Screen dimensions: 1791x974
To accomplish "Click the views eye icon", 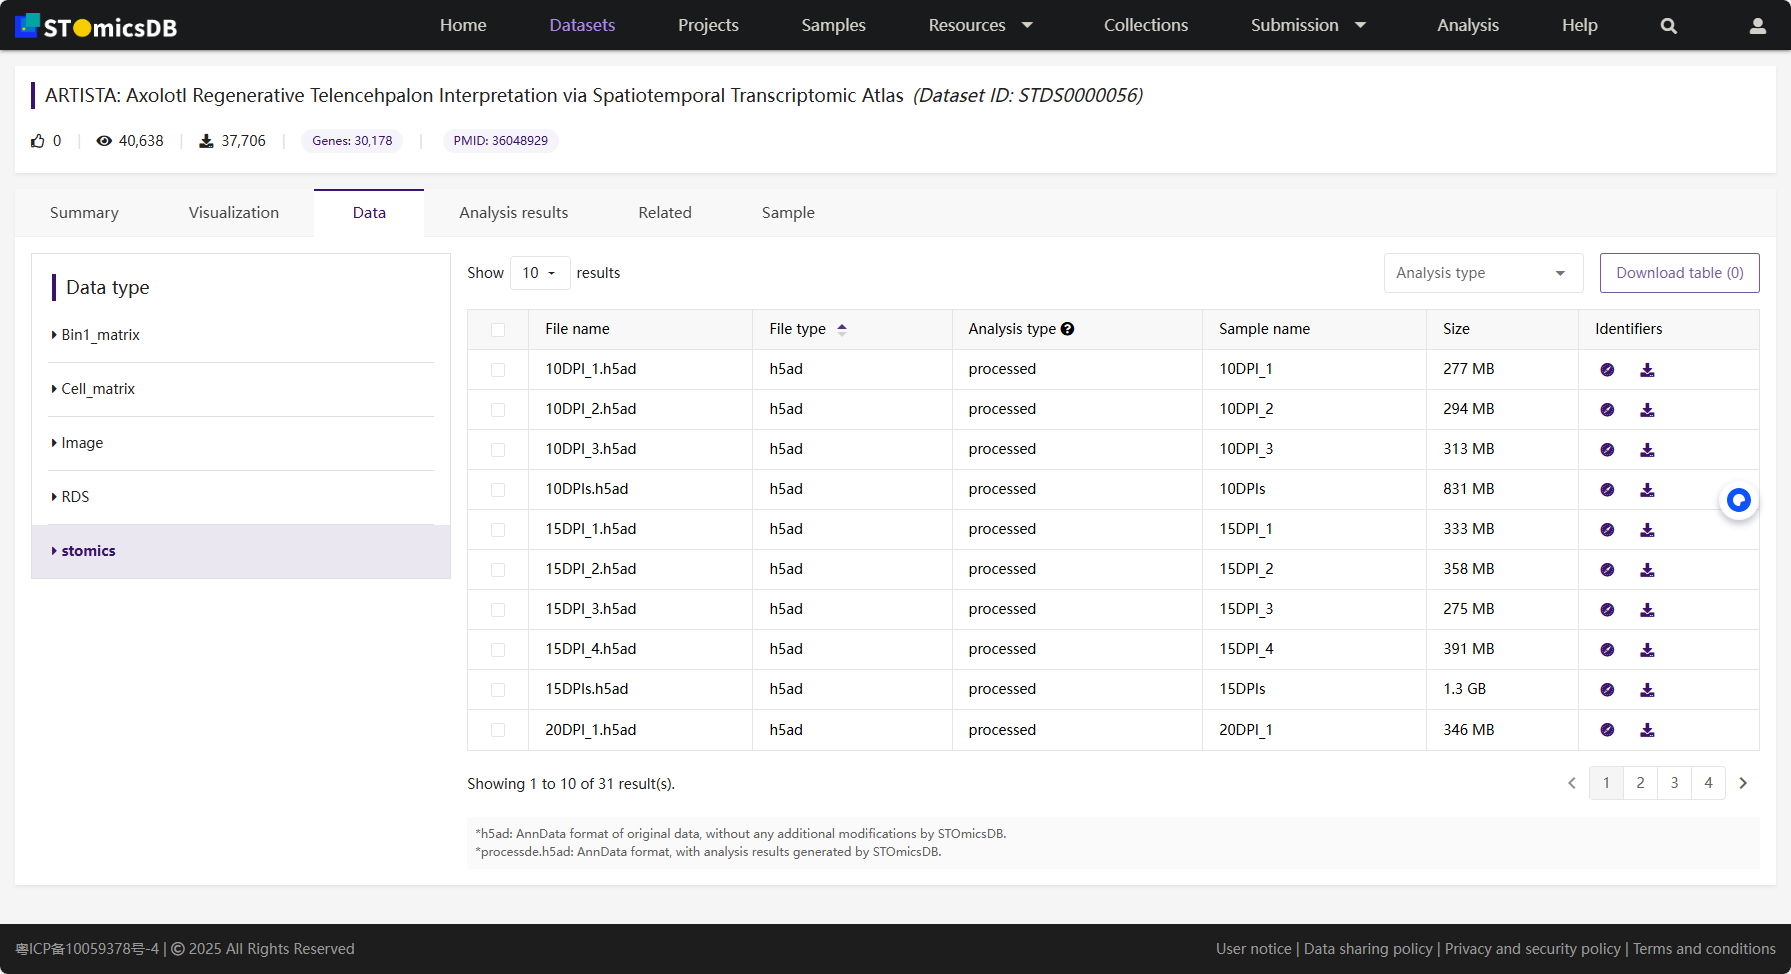I will (104, 141).
